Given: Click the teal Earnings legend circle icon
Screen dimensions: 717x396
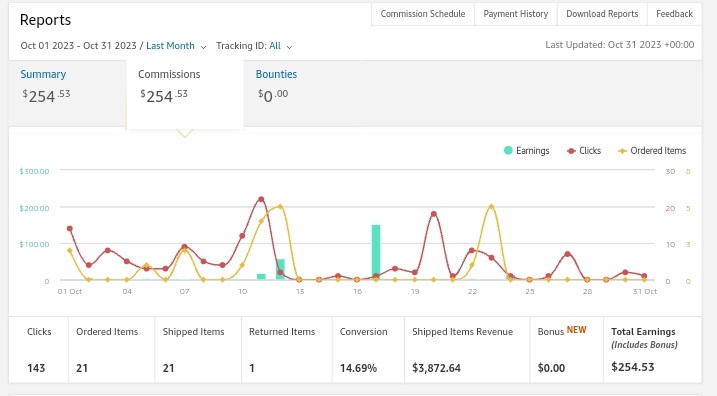Looking at the screenshot, I should tap(508, 150).
